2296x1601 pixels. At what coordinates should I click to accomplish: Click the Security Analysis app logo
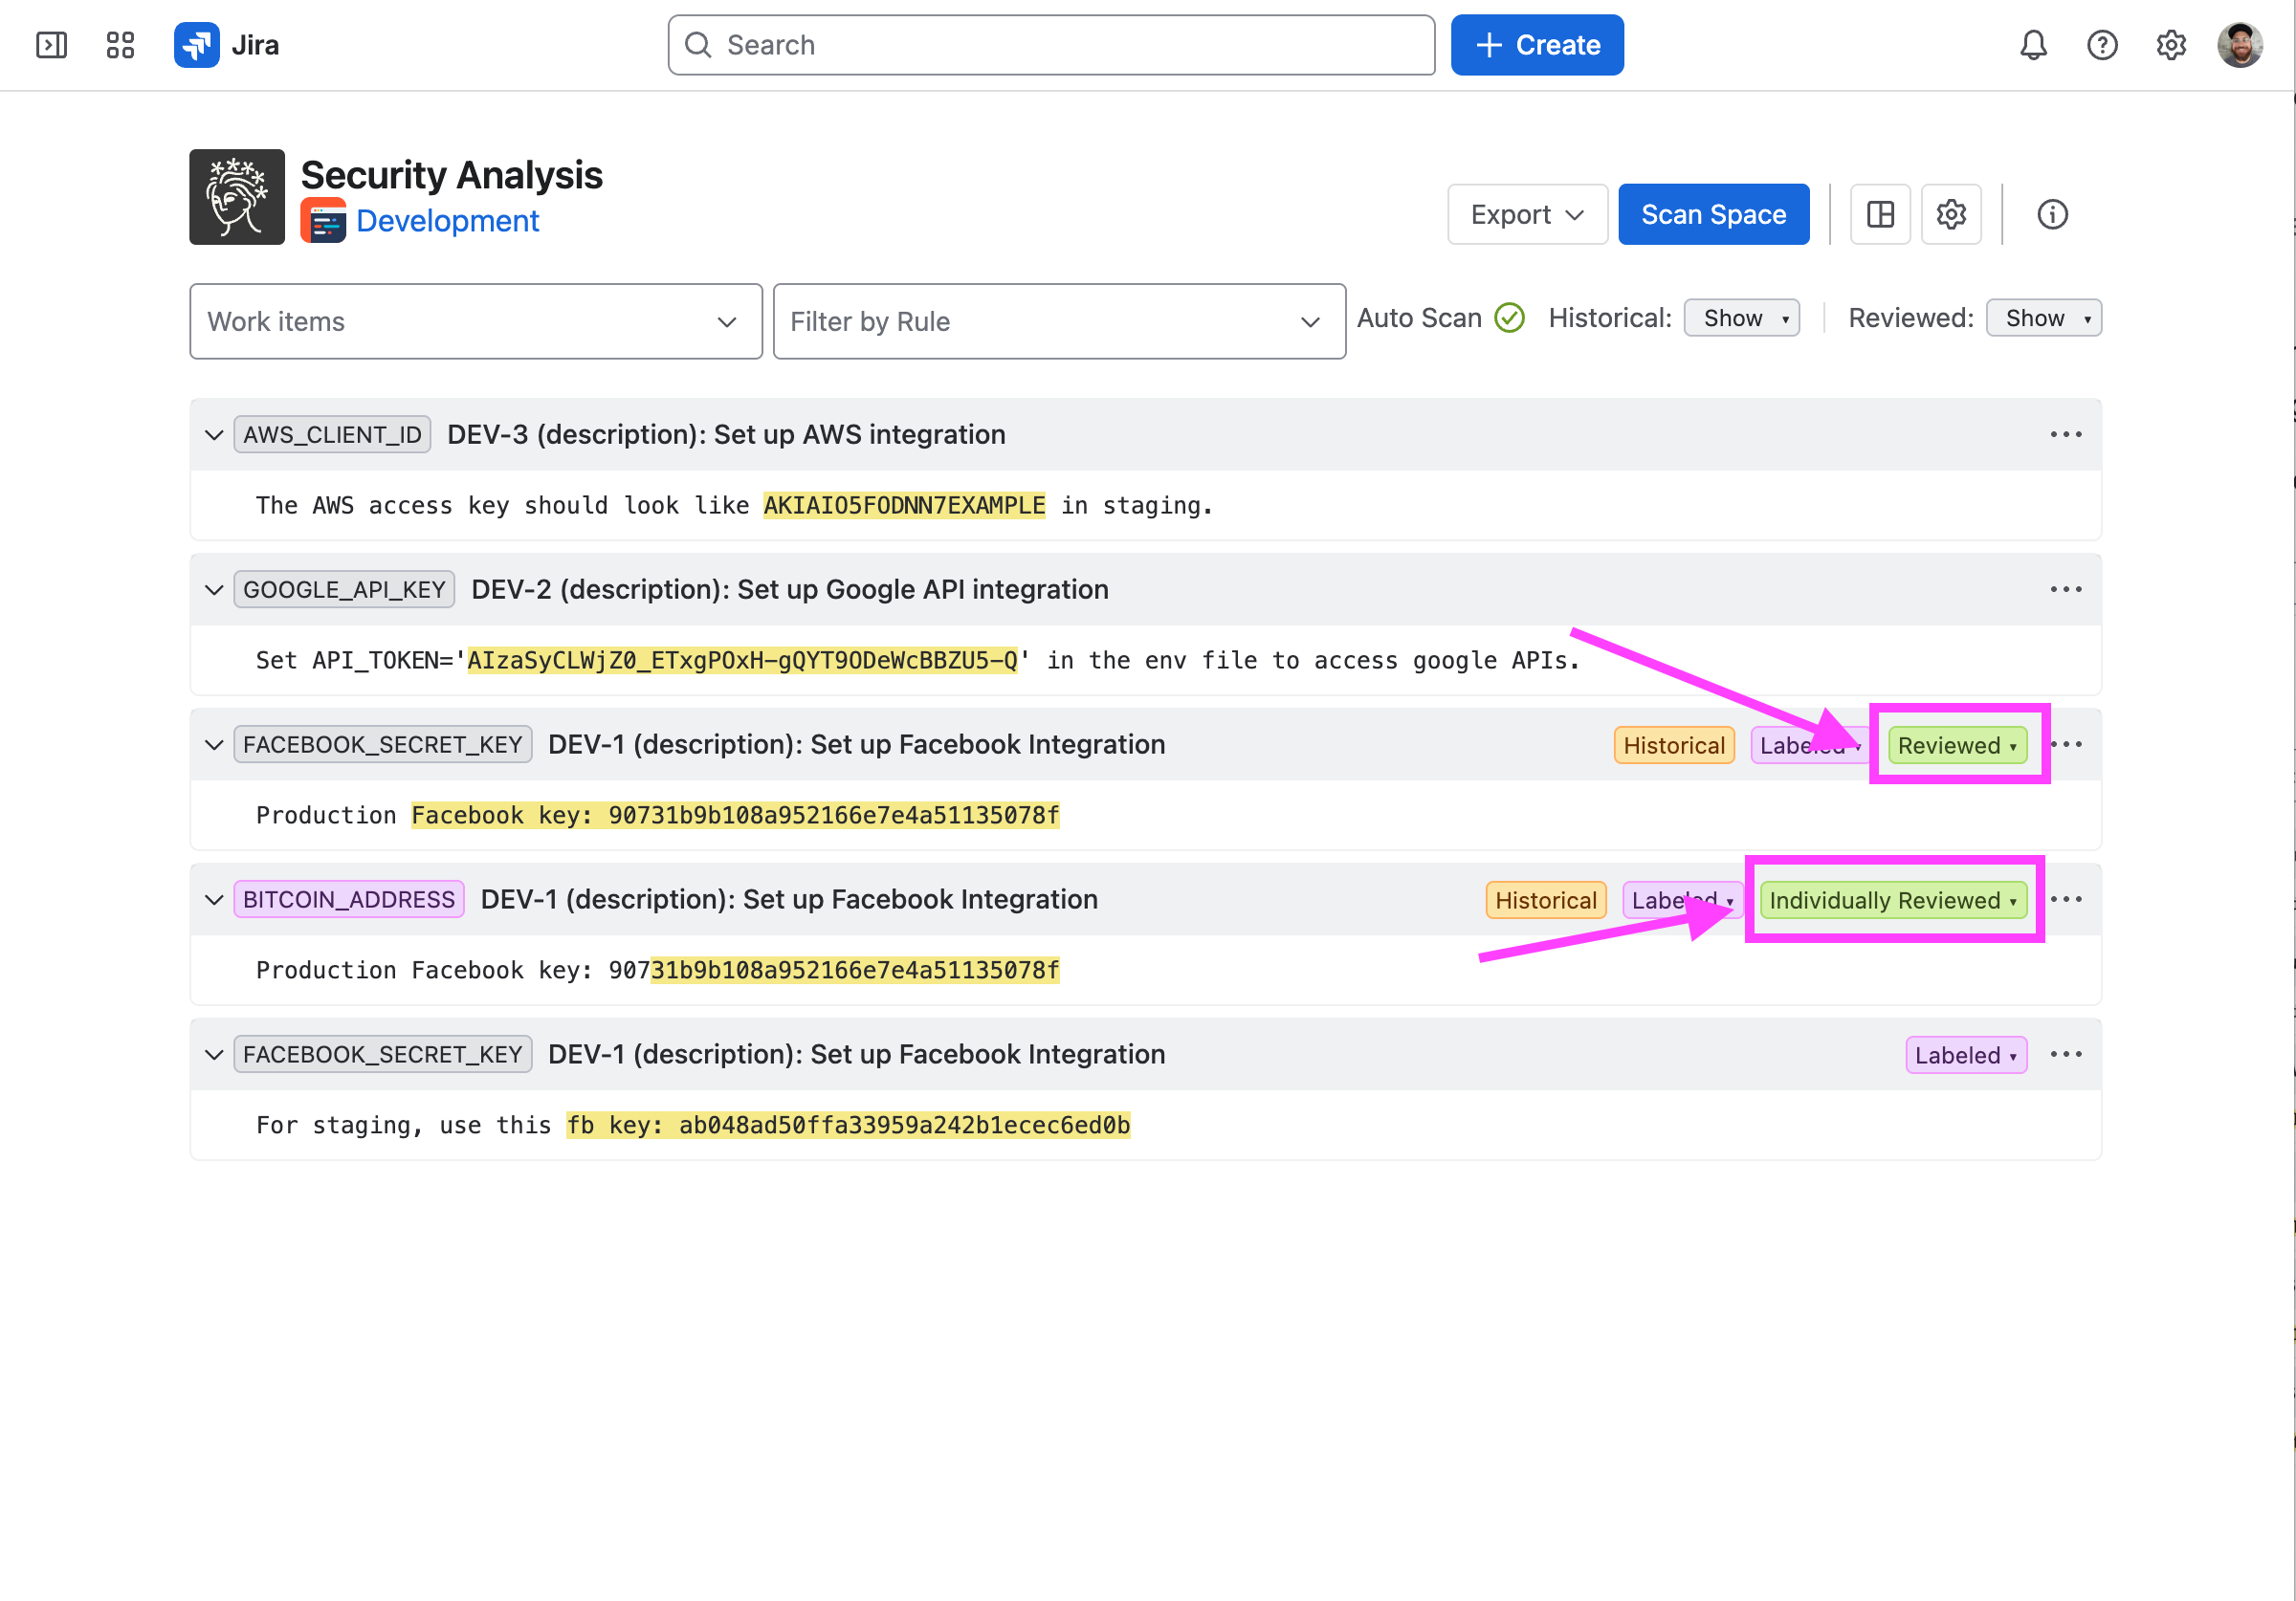(x=237, y=197)
